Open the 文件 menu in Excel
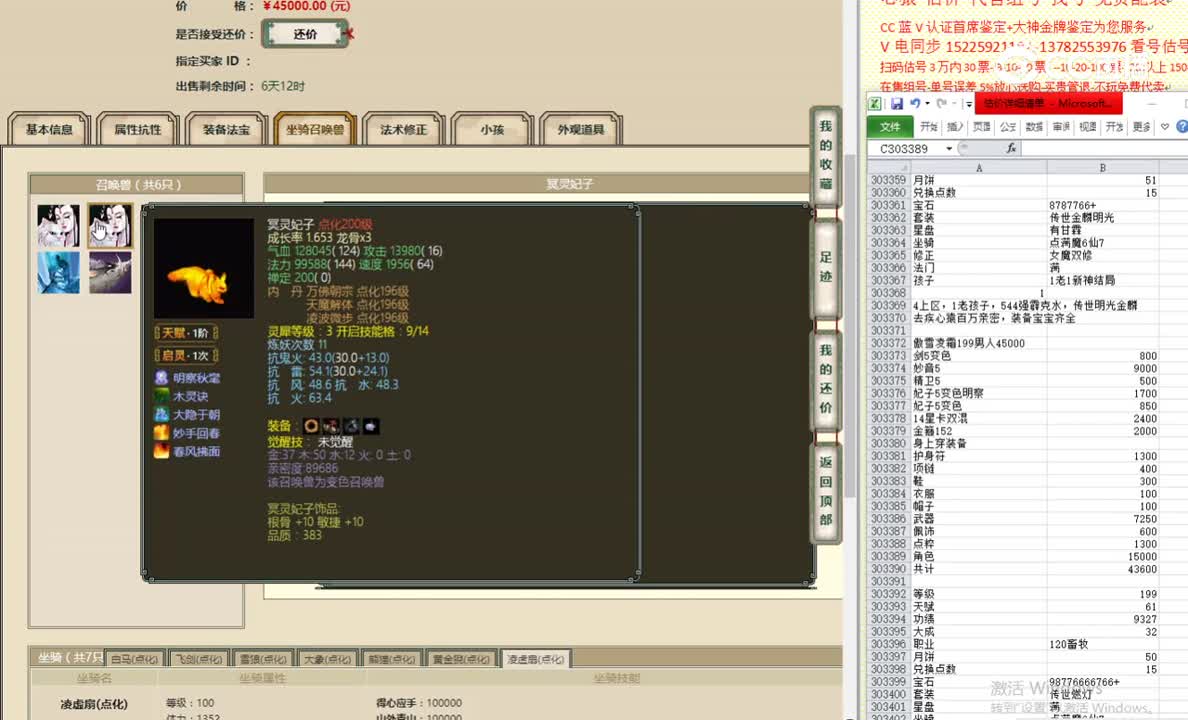Screen dimensions: 1188x720 pyautogui.click(x=889, y=126)
